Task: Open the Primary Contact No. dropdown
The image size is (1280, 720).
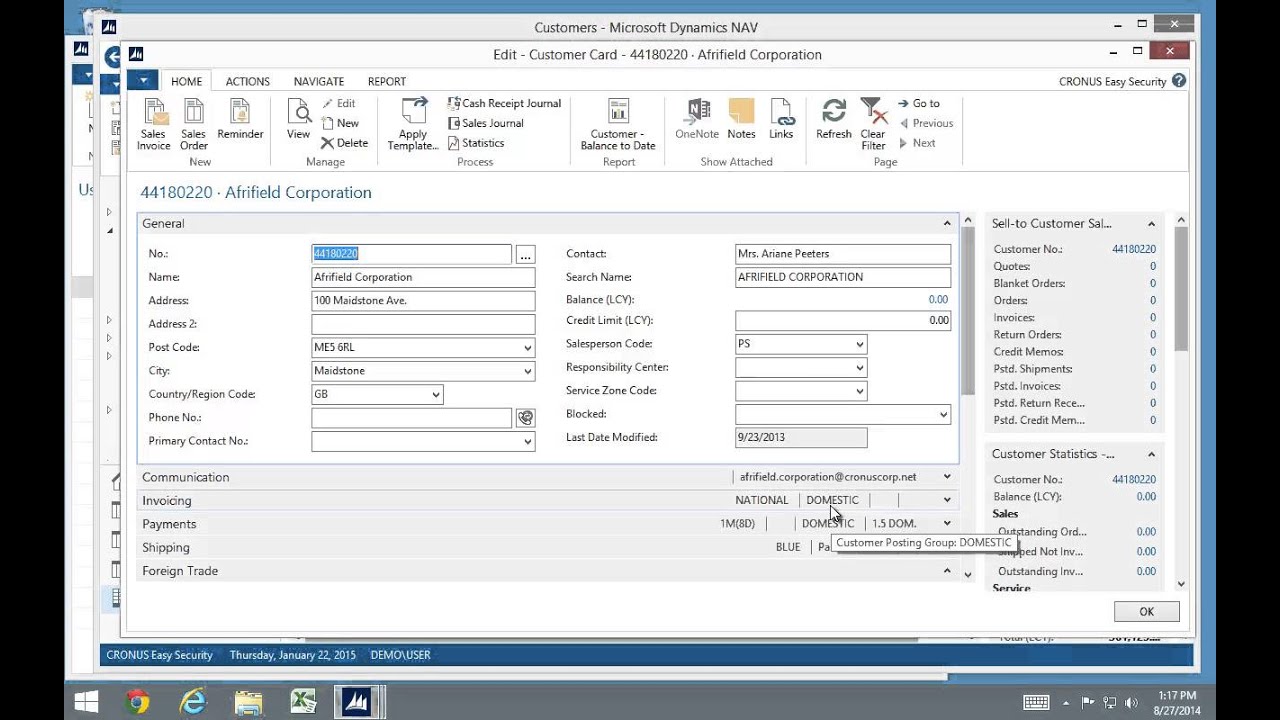Action: click(x=527, y=441)
